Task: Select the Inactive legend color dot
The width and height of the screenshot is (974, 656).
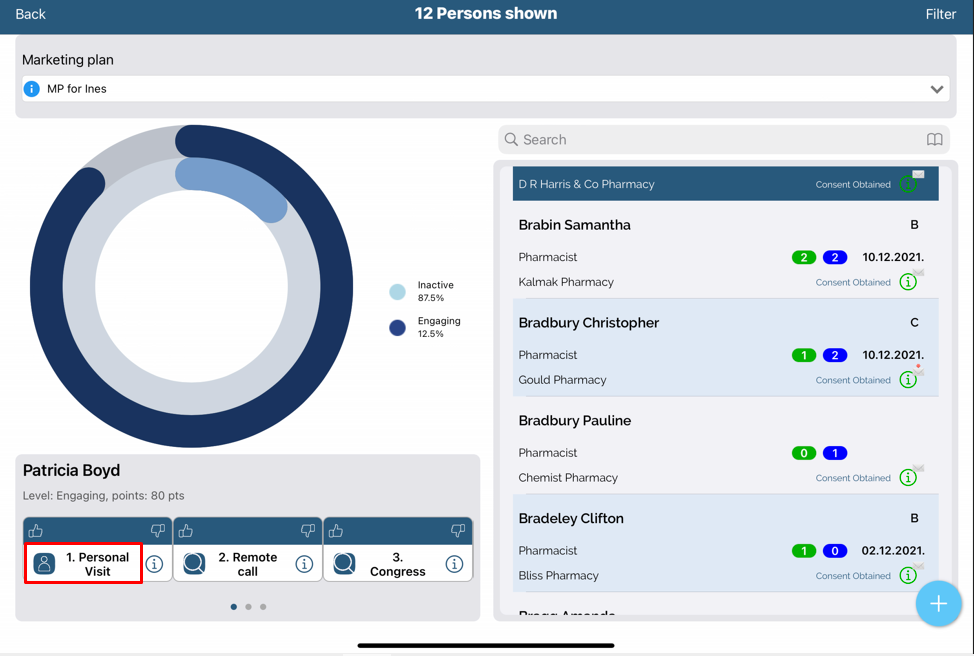Action: [x=398, y=292]
